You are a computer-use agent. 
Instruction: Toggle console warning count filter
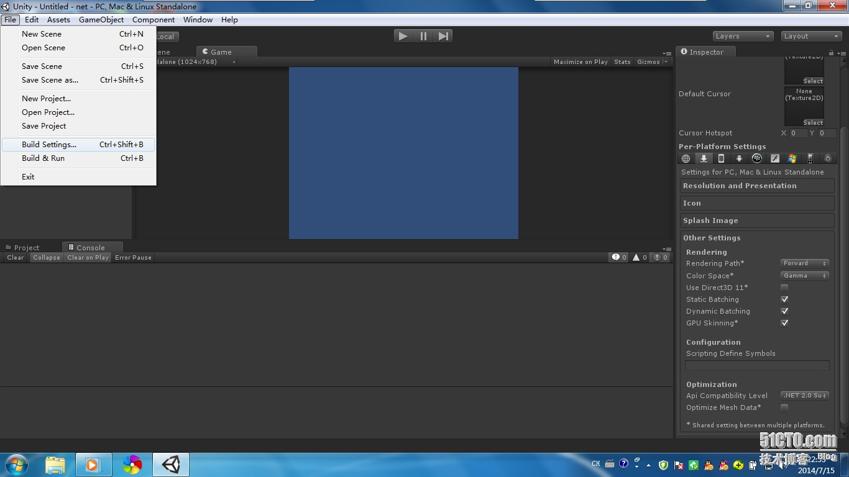click(639, 258)
